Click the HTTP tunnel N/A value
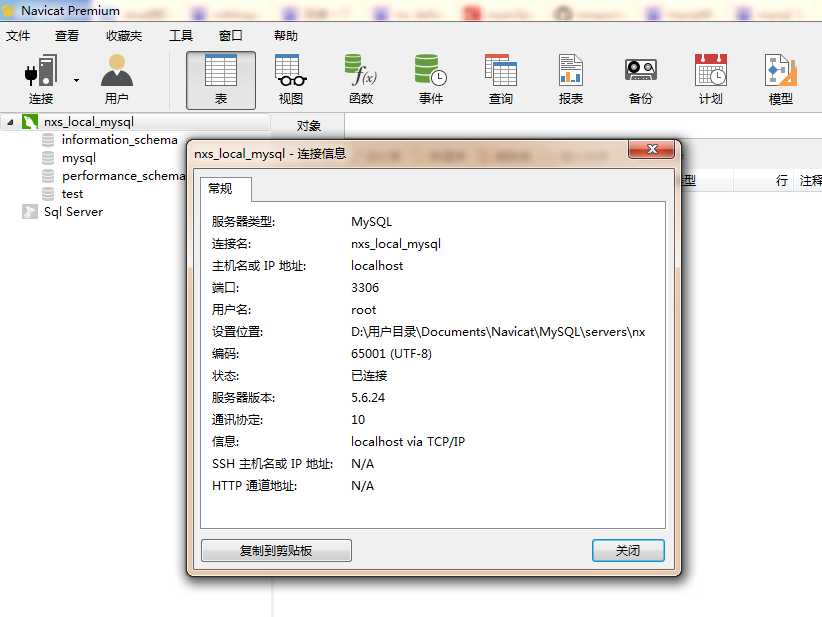Image resolution: width=822 pixels, height=617 pixels. click(362, 486)
